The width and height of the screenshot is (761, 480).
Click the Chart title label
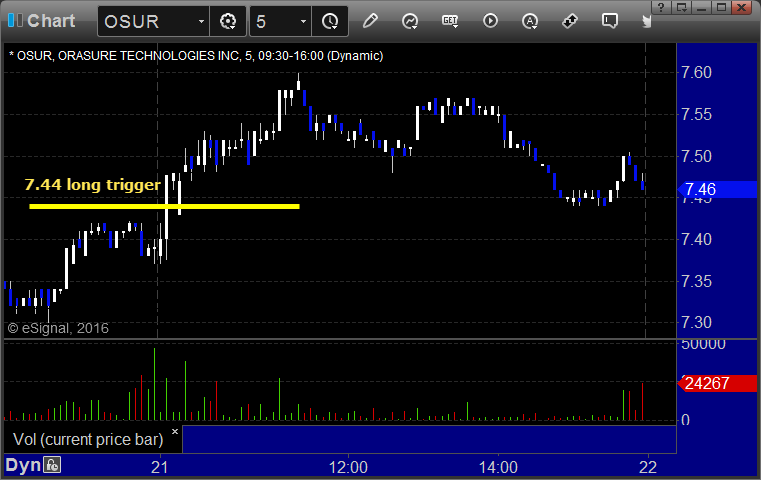click(x=51, y=21)
